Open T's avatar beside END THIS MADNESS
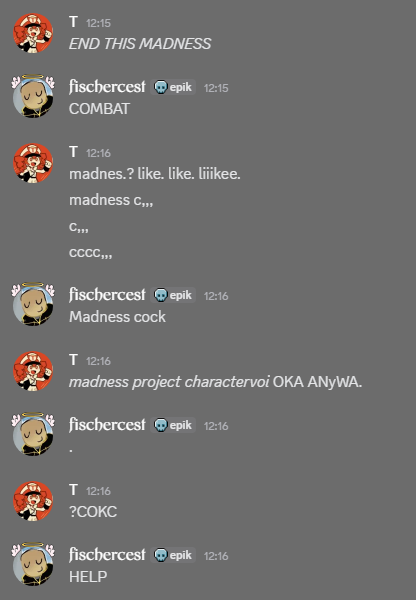This screenshot has width=416, height=600. (x=33, y=33)
